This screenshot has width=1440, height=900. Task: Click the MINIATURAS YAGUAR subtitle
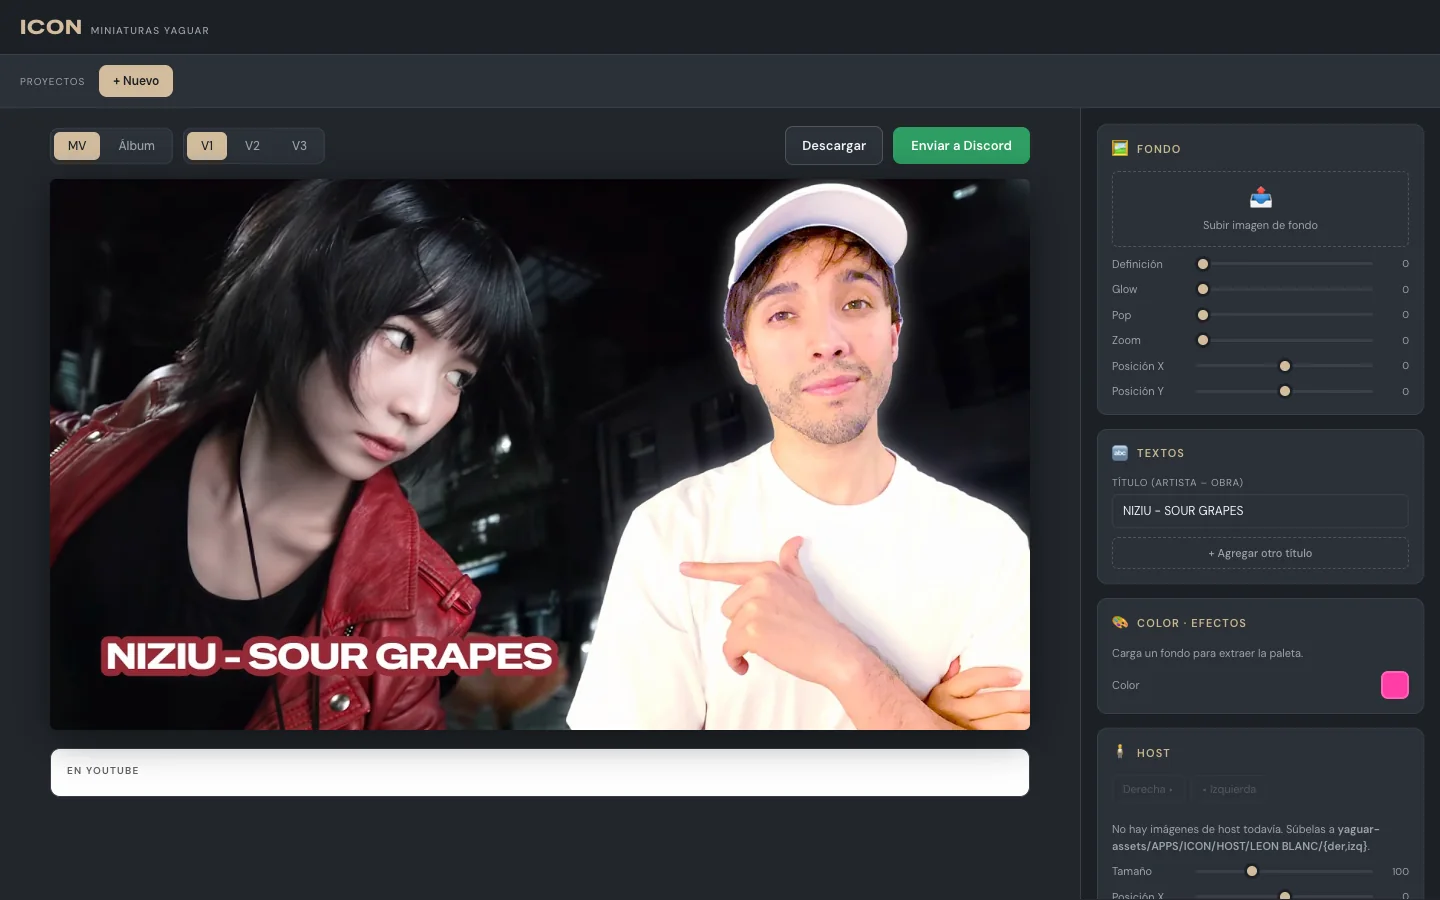tap(150, 31)
